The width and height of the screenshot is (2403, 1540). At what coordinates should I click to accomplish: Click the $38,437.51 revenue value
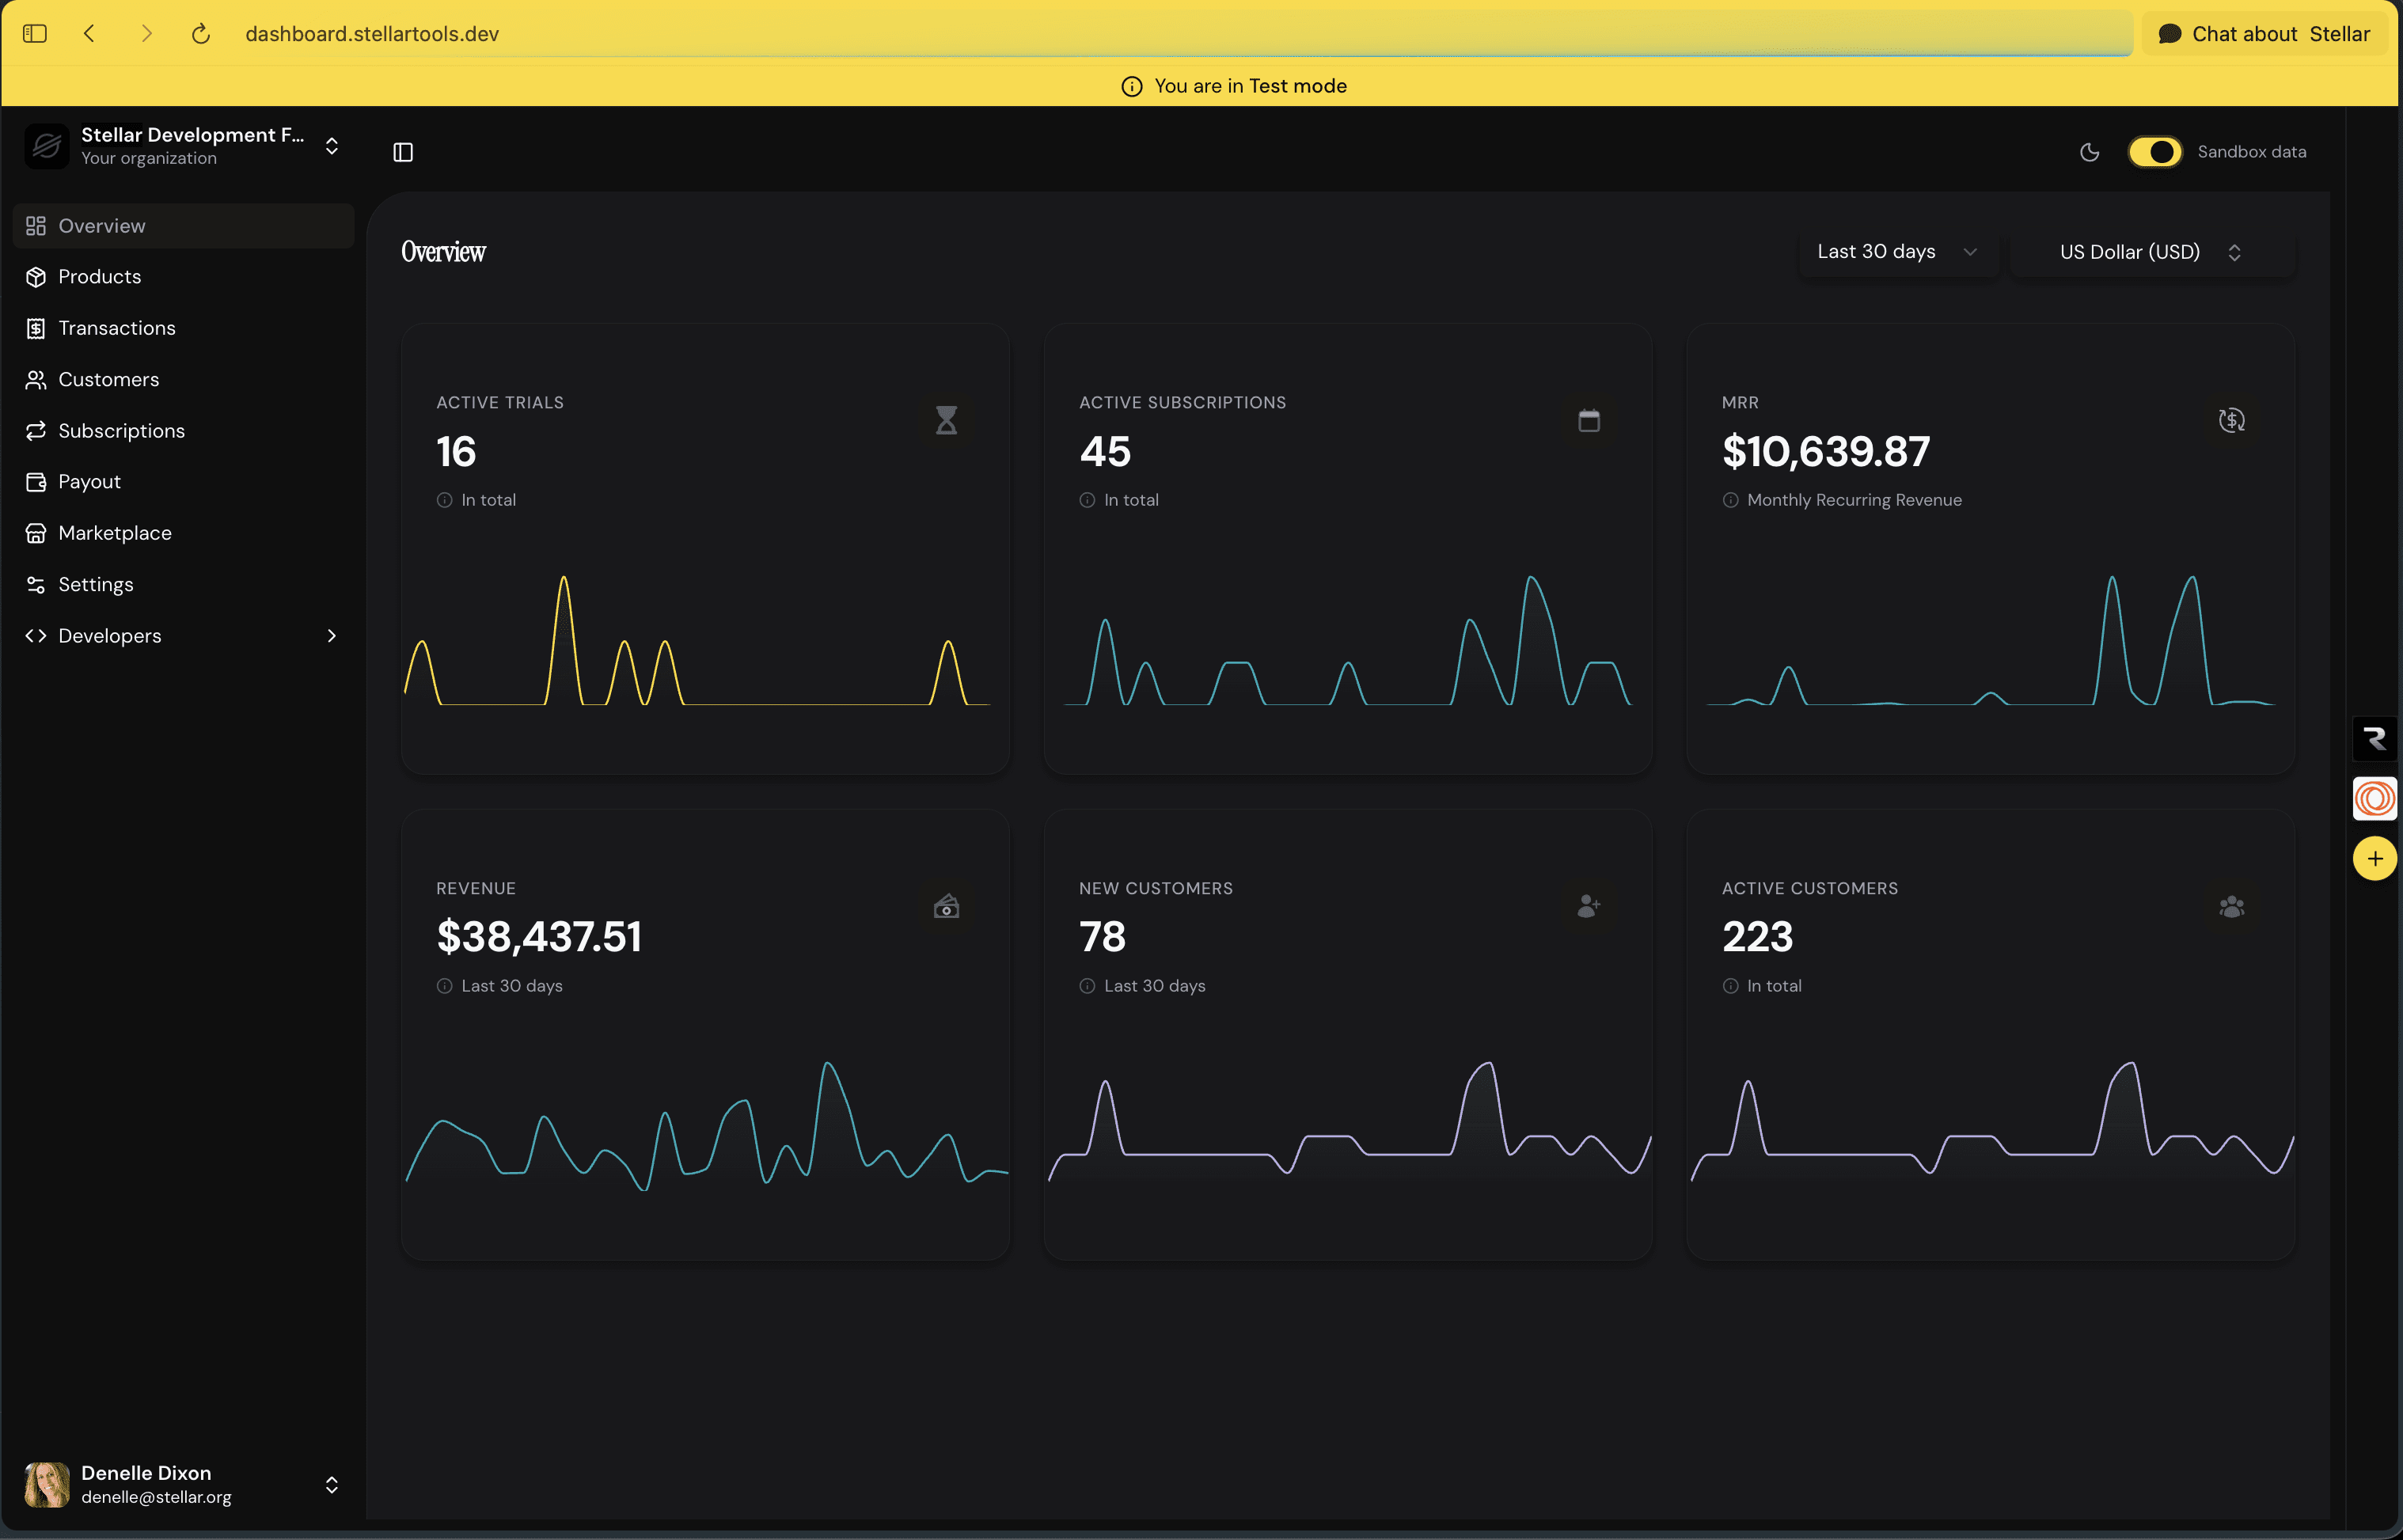tap(539, 937)
